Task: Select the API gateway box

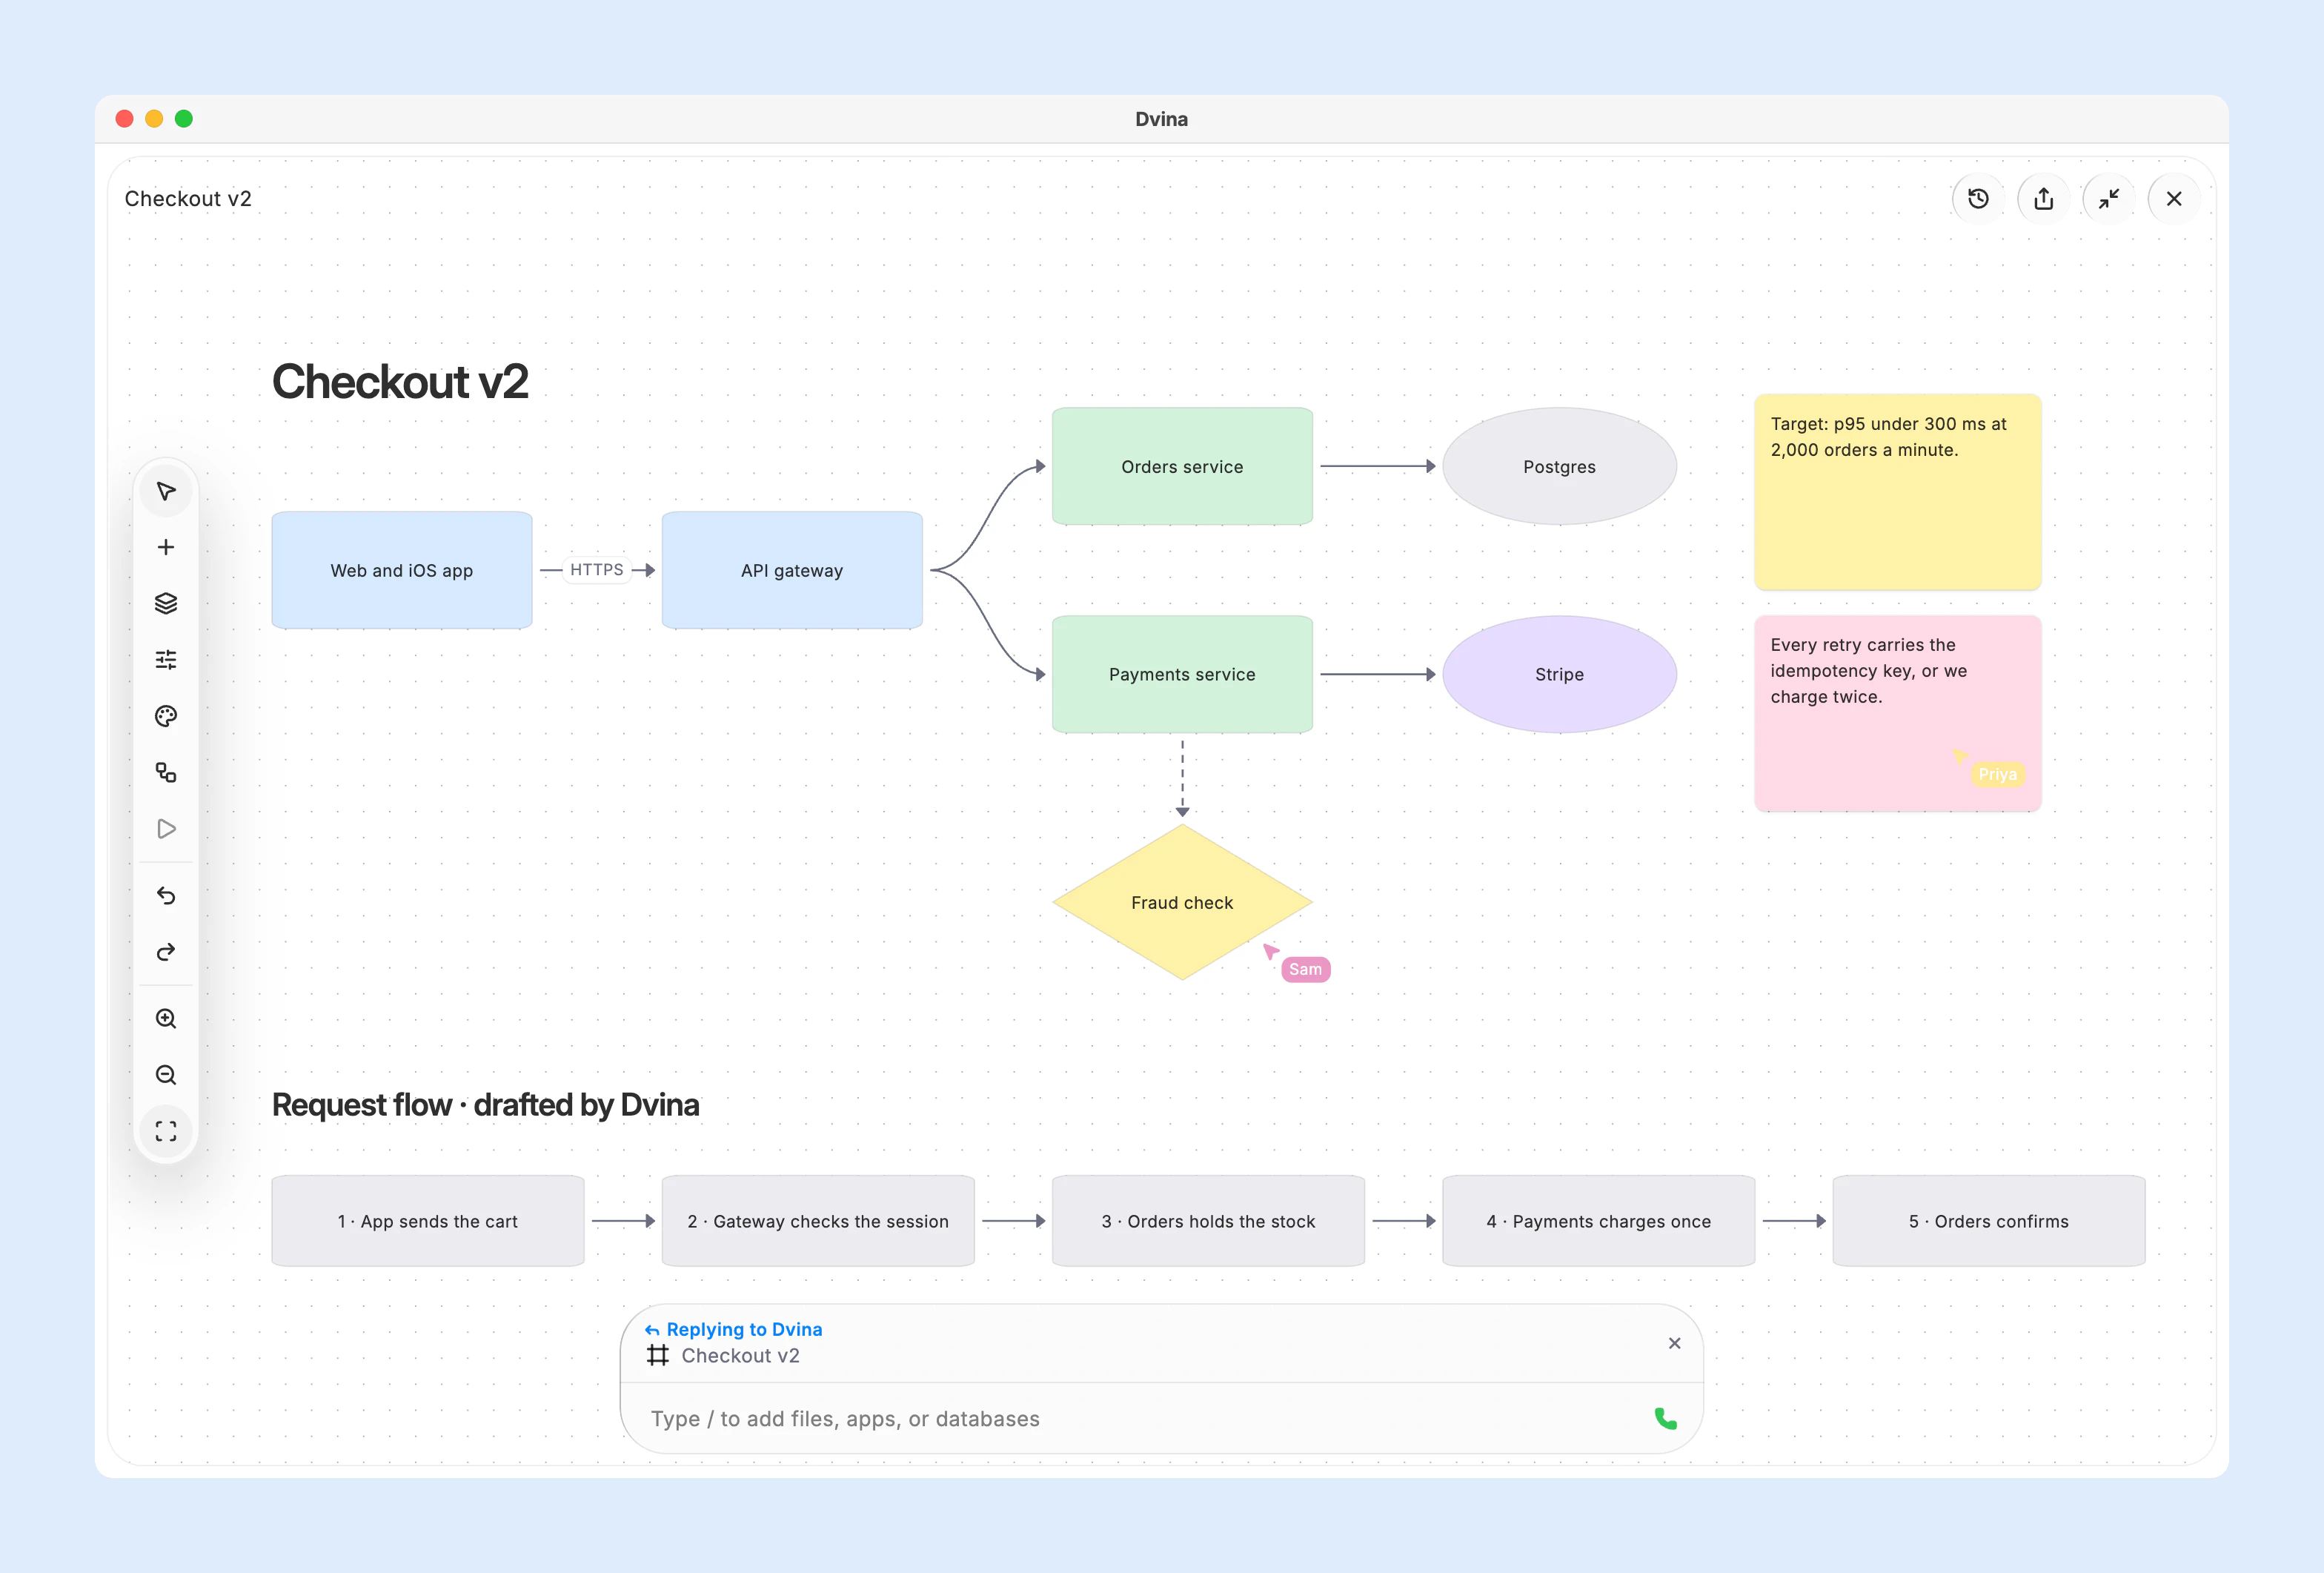Action: coord(792,570)
